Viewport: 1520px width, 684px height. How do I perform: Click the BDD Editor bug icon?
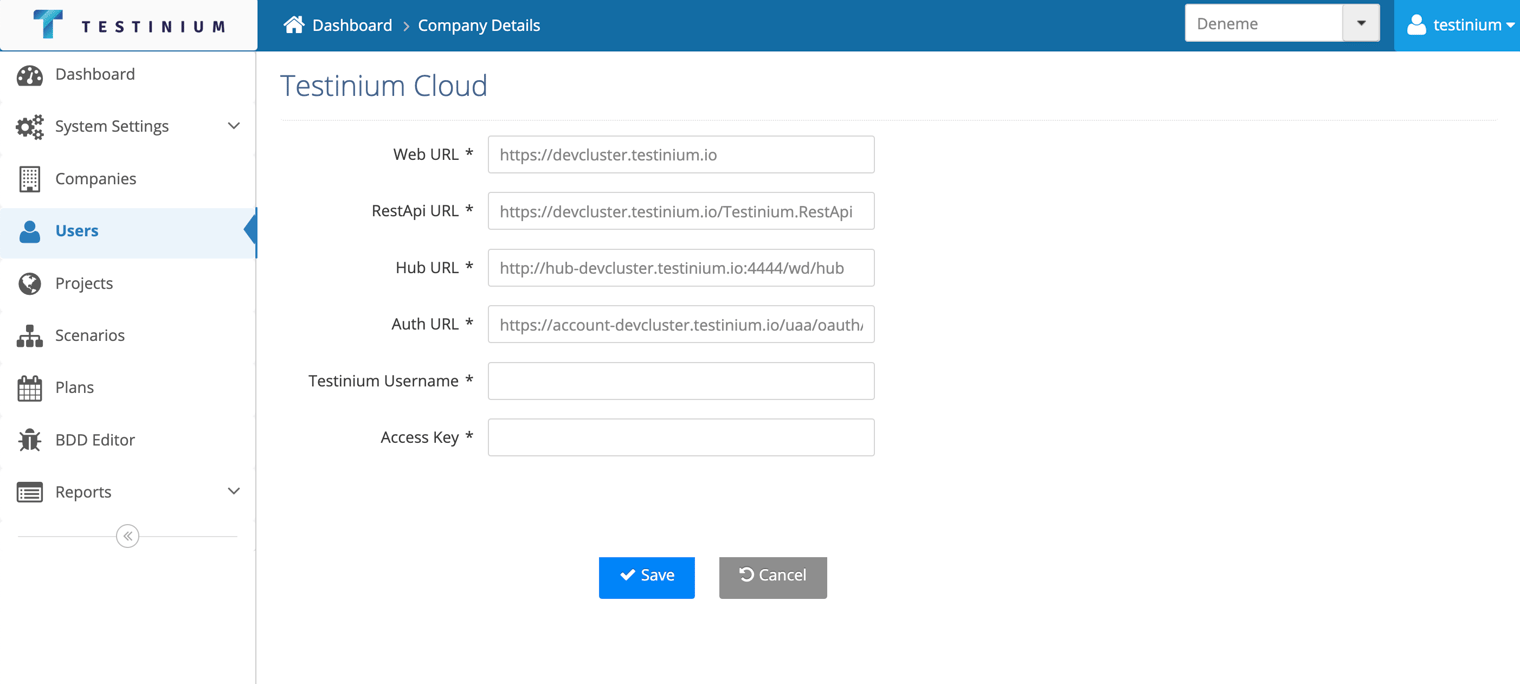coord(30,440)
